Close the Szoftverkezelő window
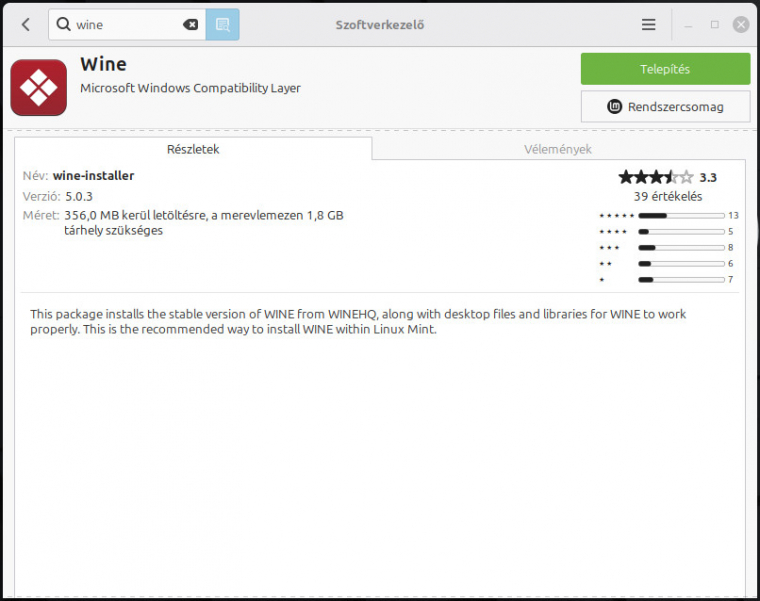The height and width of the screenshot is (601, 760). (740, 24)
